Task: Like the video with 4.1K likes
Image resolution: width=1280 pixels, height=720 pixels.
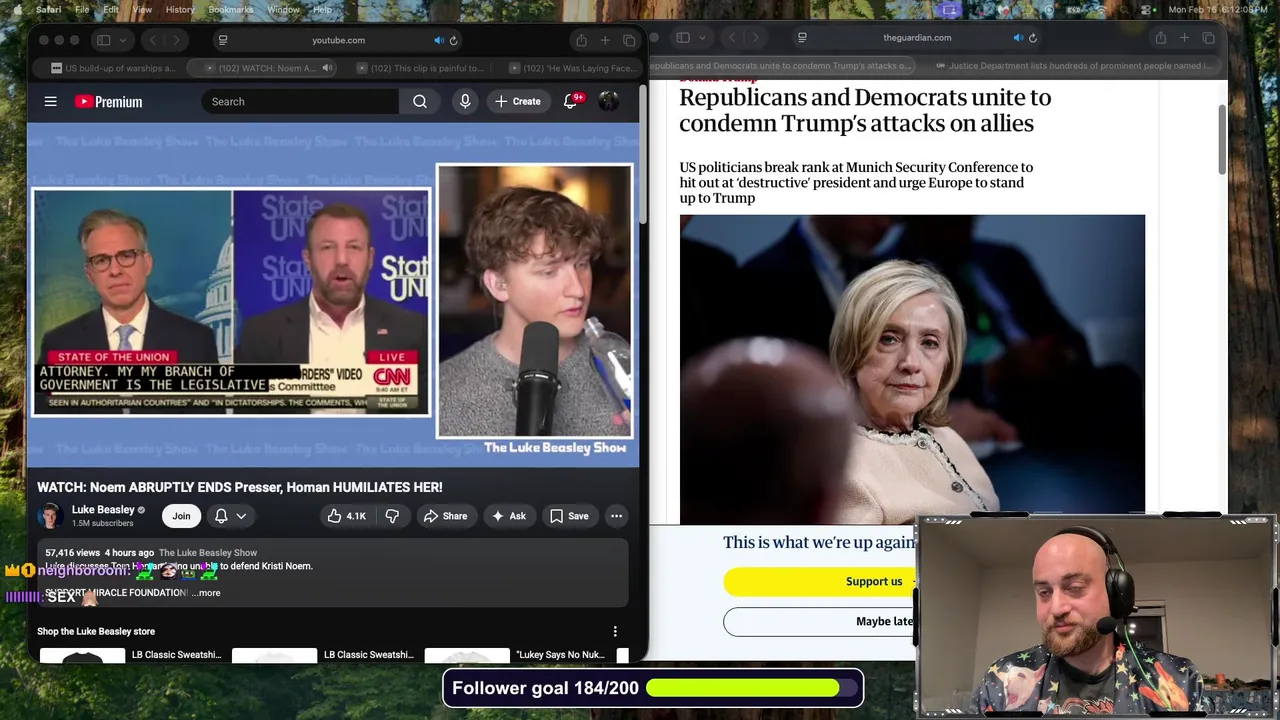Action: click(x=346, y=516)
